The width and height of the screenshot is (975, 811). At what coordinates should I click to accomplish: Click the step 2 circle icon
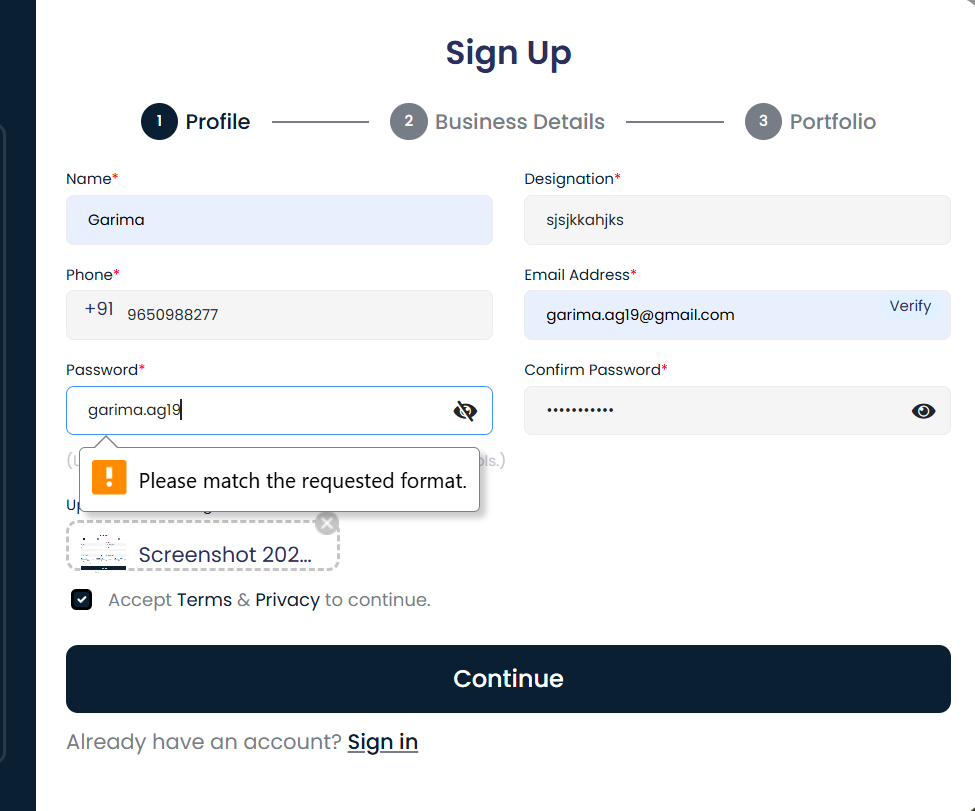408,122
